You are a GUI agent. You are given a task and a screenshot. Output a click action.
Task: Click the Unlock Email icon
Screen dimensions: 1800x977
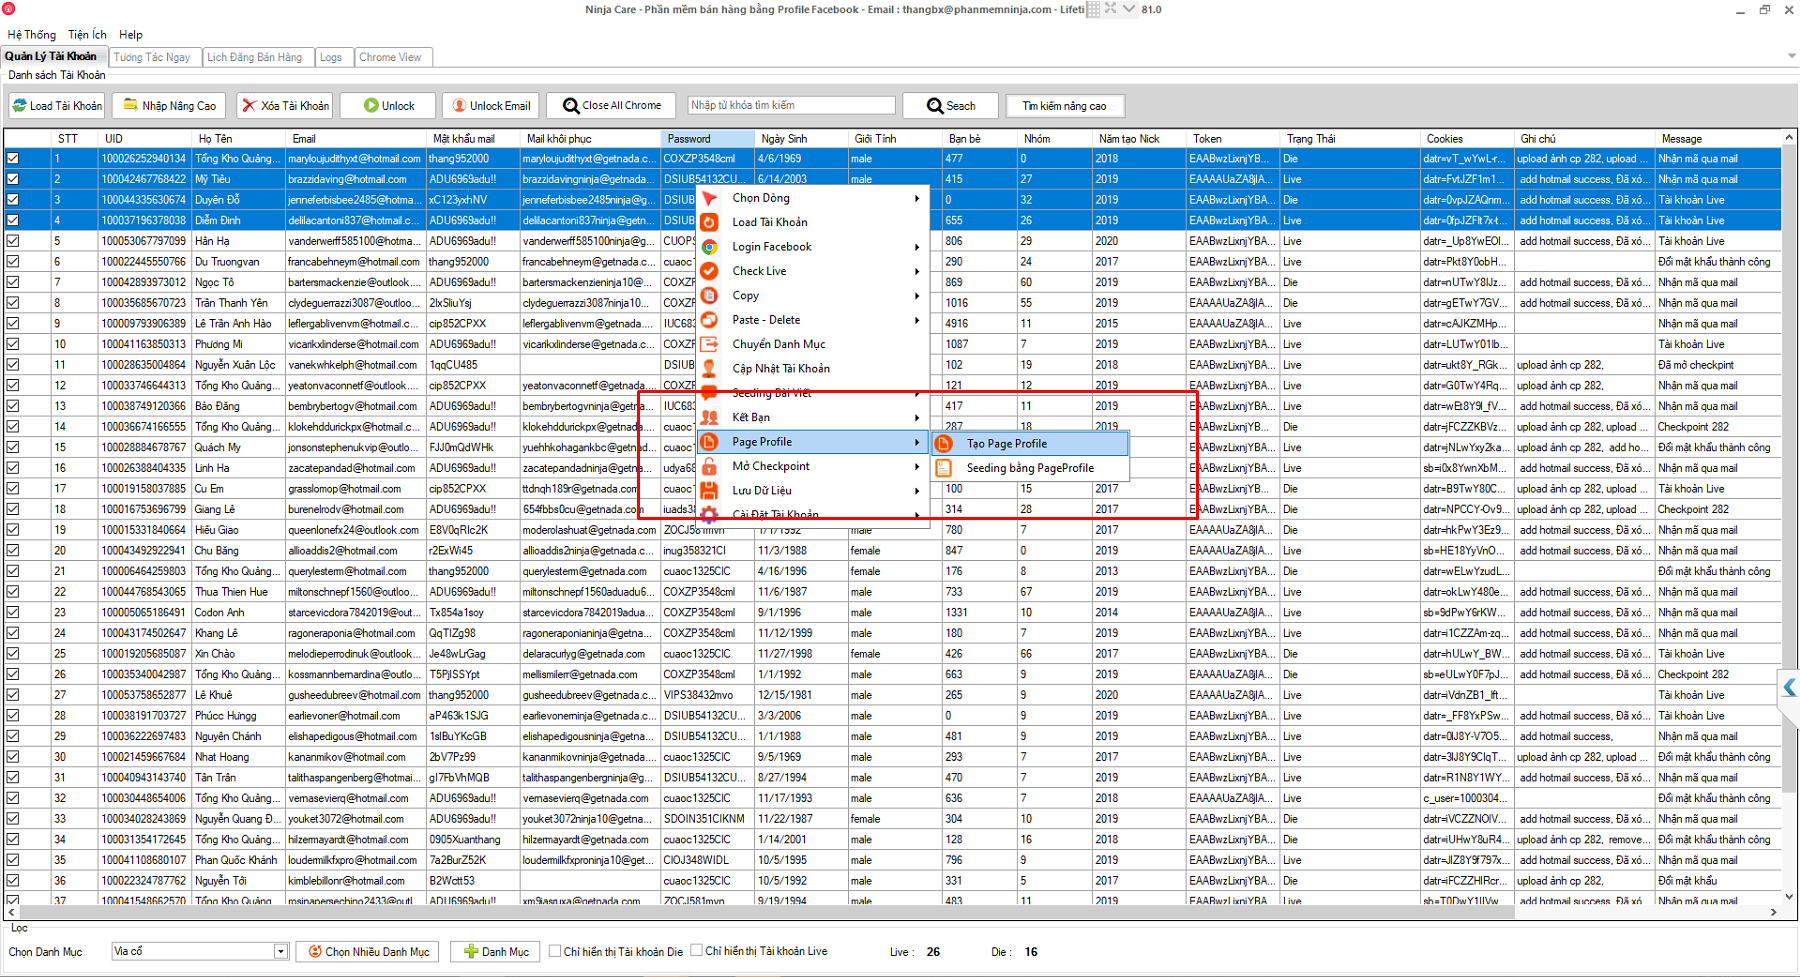[459, 105]
